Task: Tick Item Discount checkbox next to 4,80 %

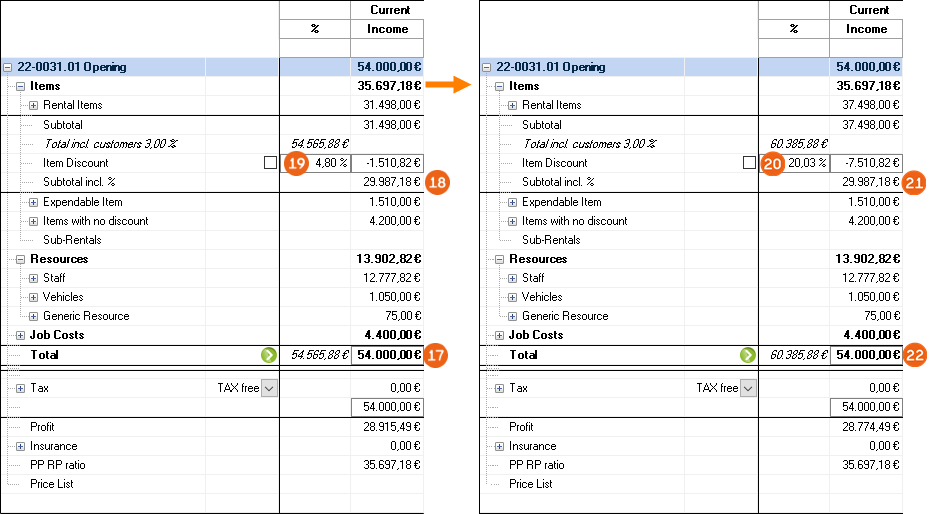Action: point(270,163)
